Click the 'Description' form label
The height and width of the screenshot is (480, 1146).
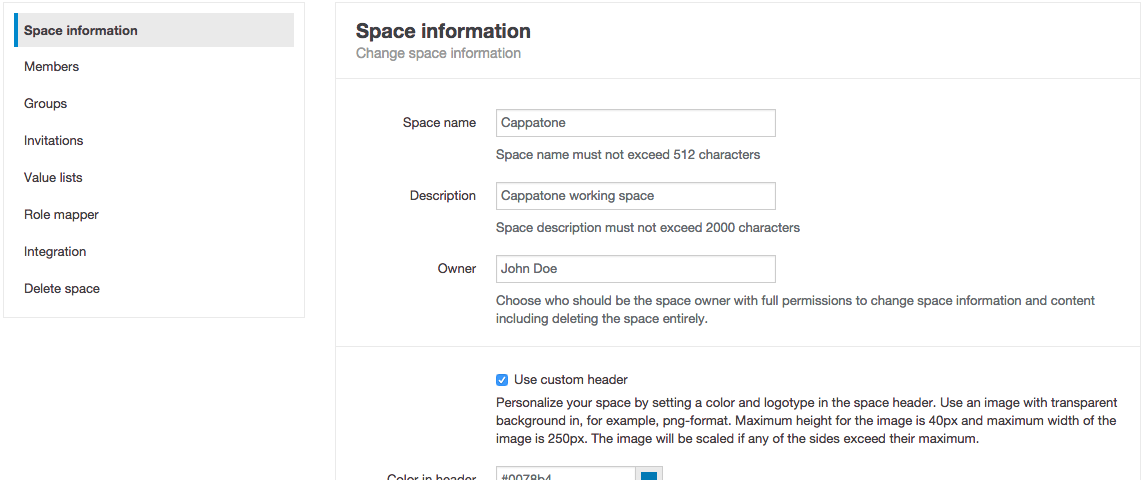(x=442, y=196)
